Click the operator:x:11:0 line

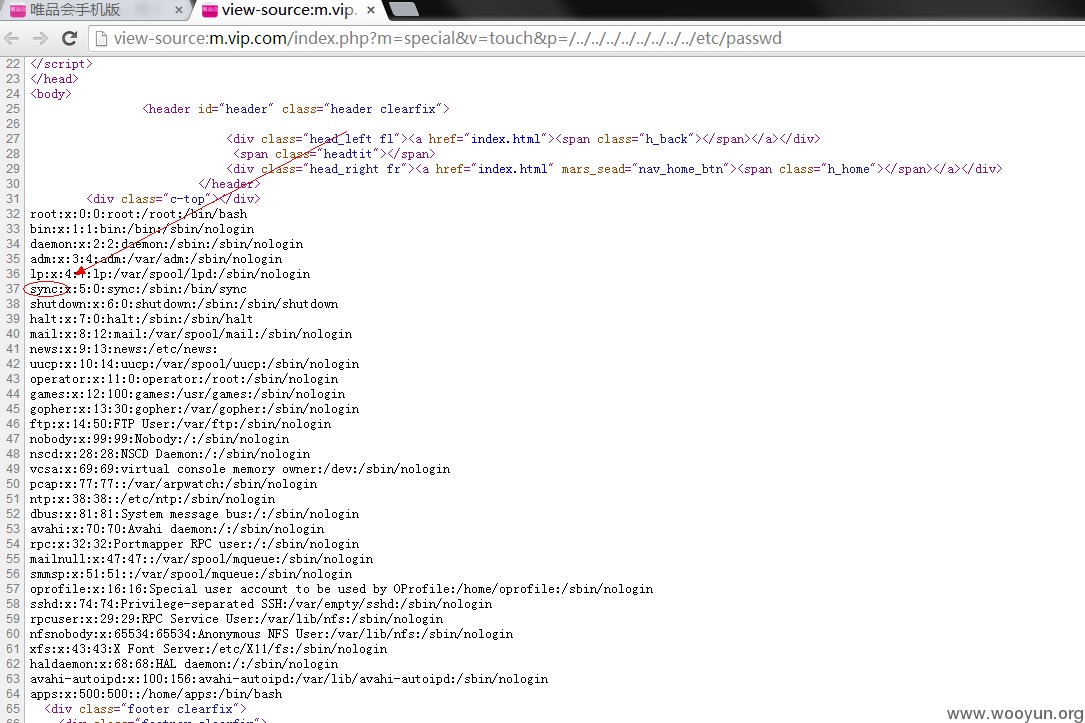coord(184,379)
